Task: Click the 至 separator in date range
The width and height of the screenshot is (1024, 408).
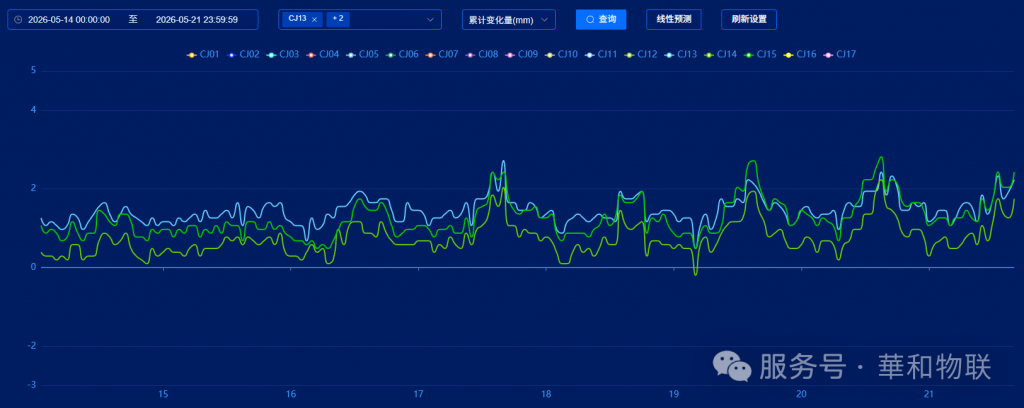Action: (133, 20)
